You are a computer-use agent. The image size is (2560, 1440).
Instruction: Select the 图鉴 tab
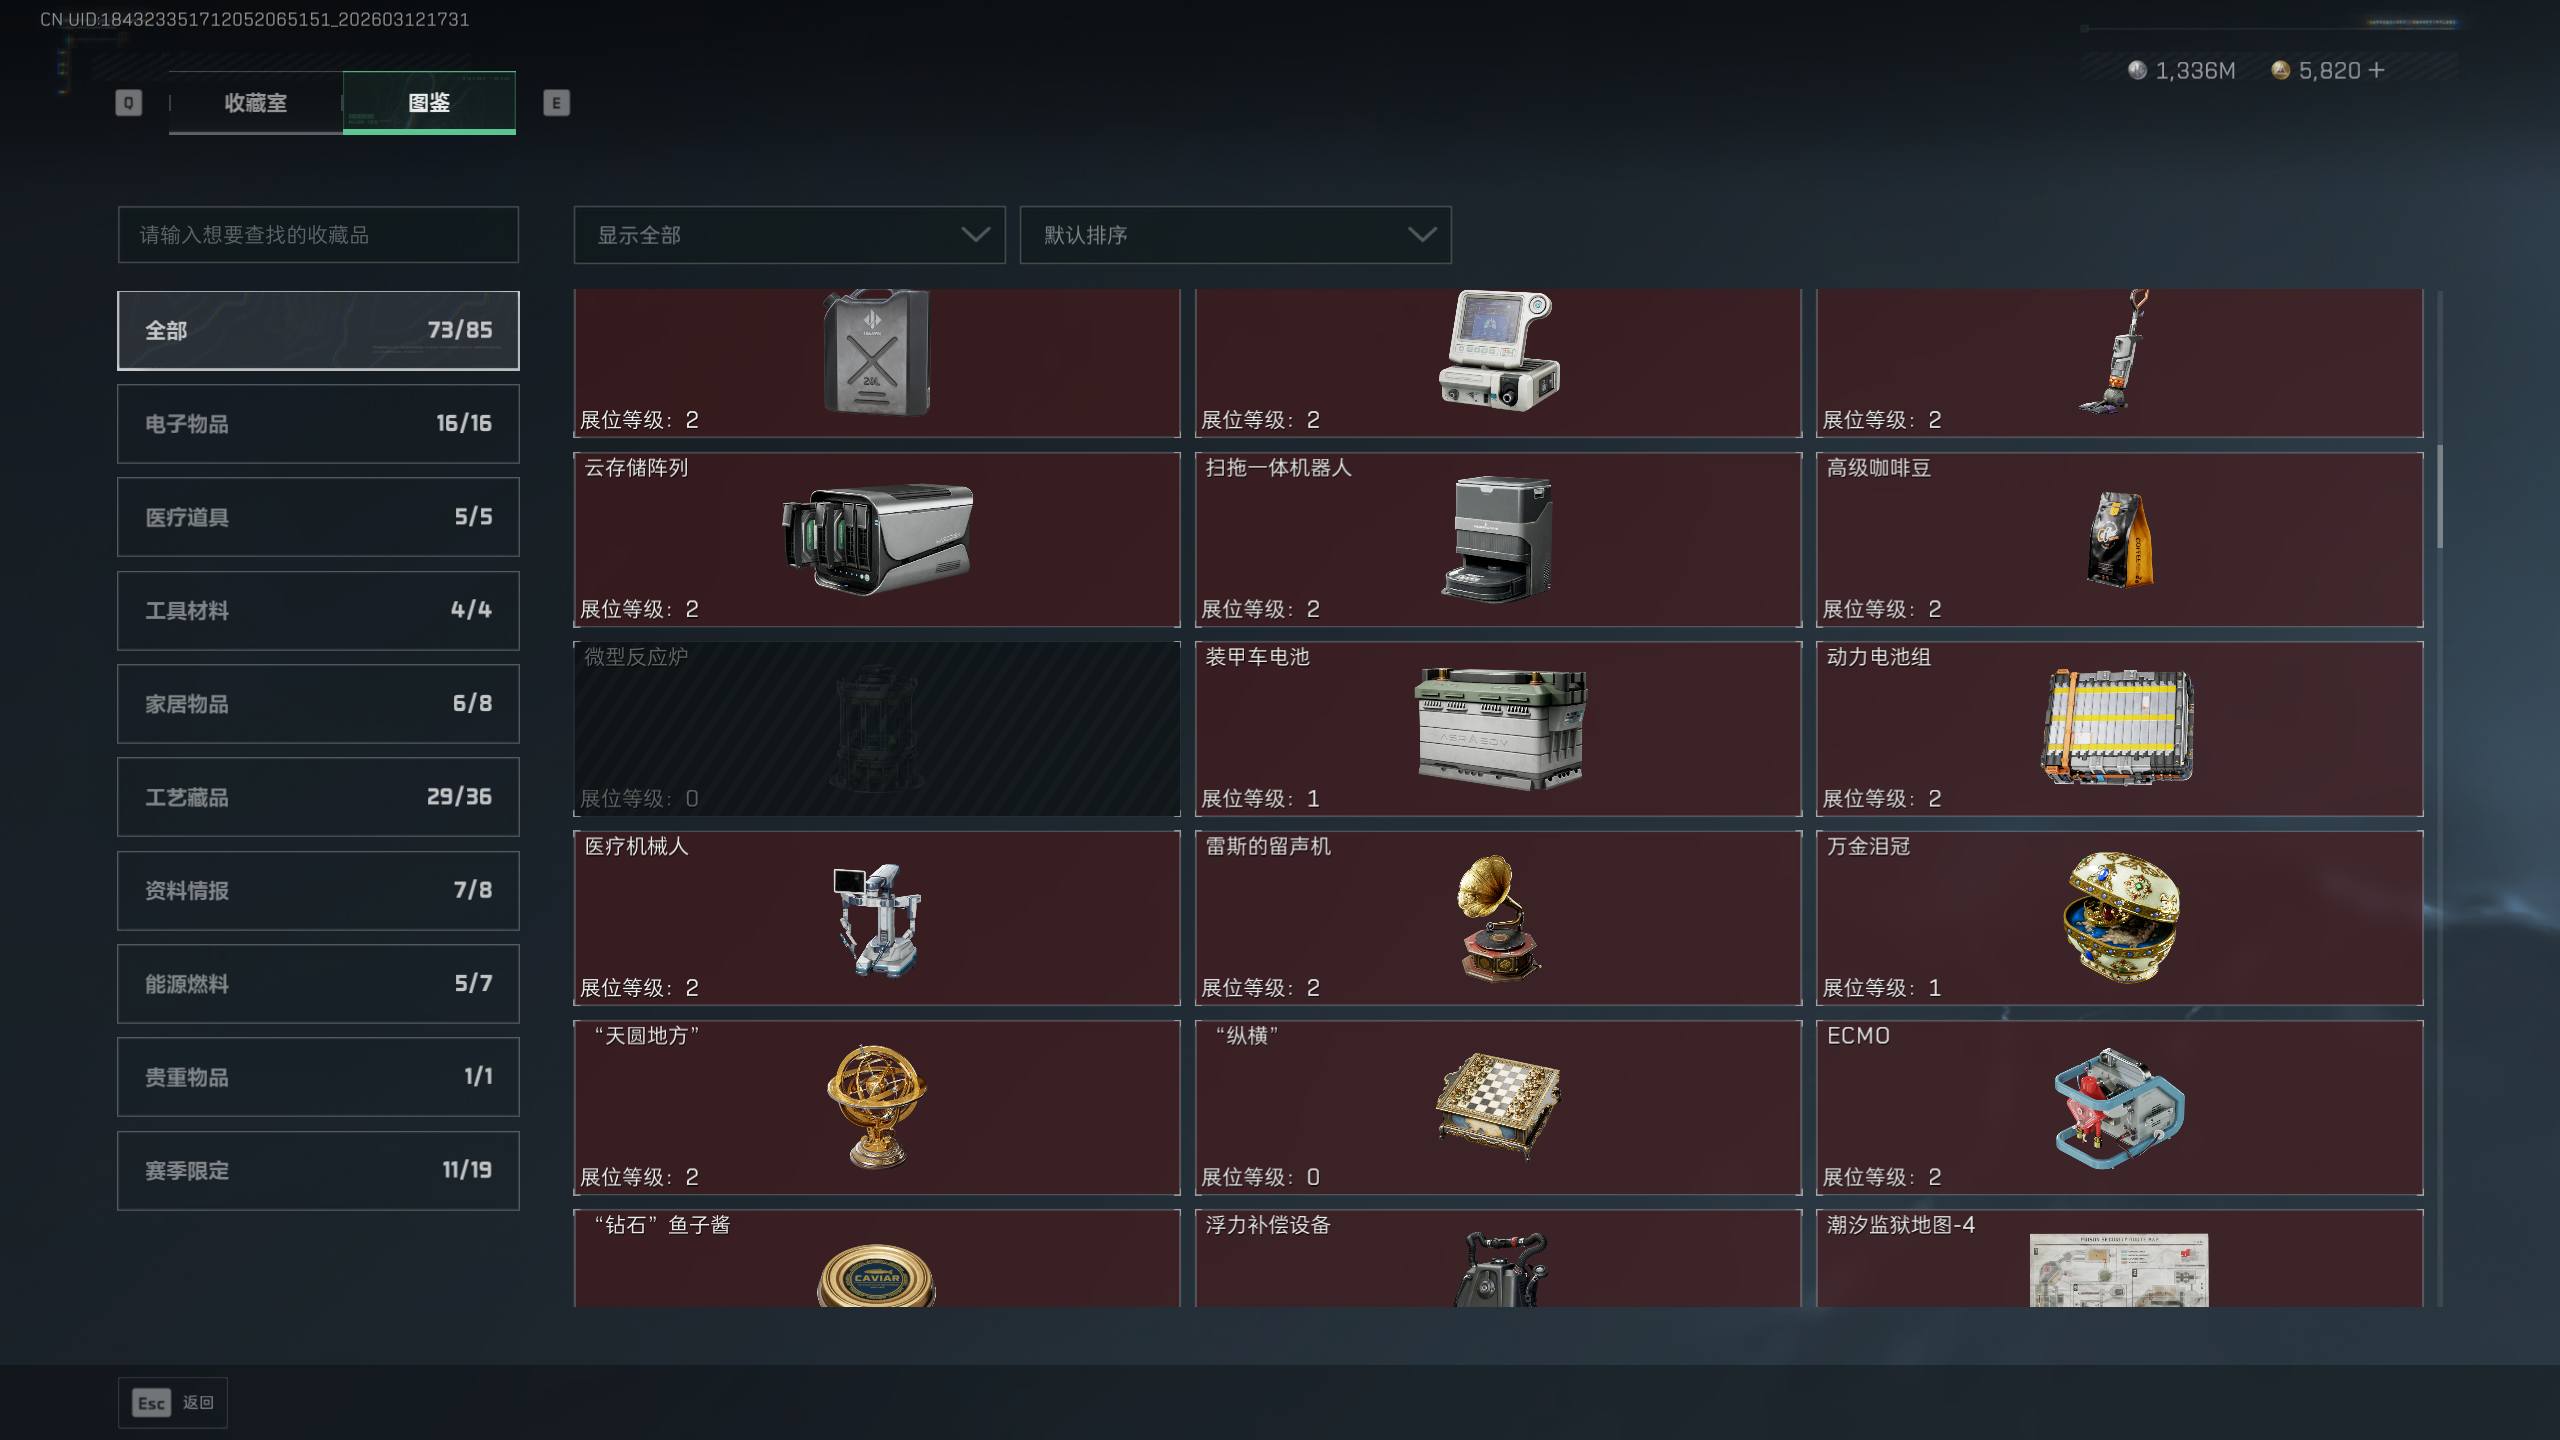click(x=429, y=103)
